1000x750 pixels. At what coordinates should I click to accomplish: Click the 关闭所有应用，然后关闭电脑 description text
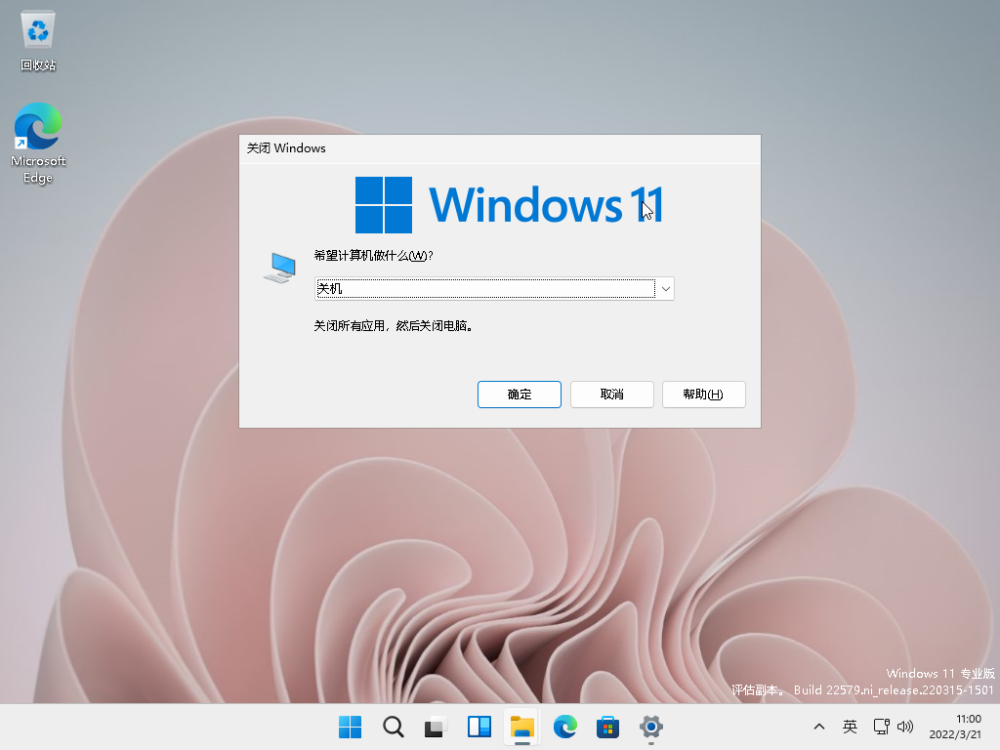393,326
